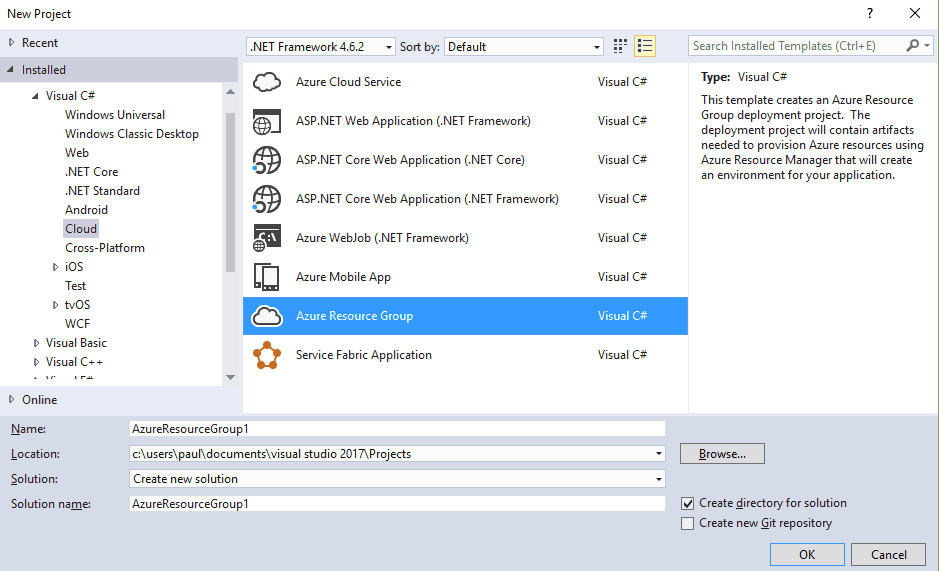Select Windows Classic Desktop category
Viewport: 939px width, 571px height.
(132, 134)
